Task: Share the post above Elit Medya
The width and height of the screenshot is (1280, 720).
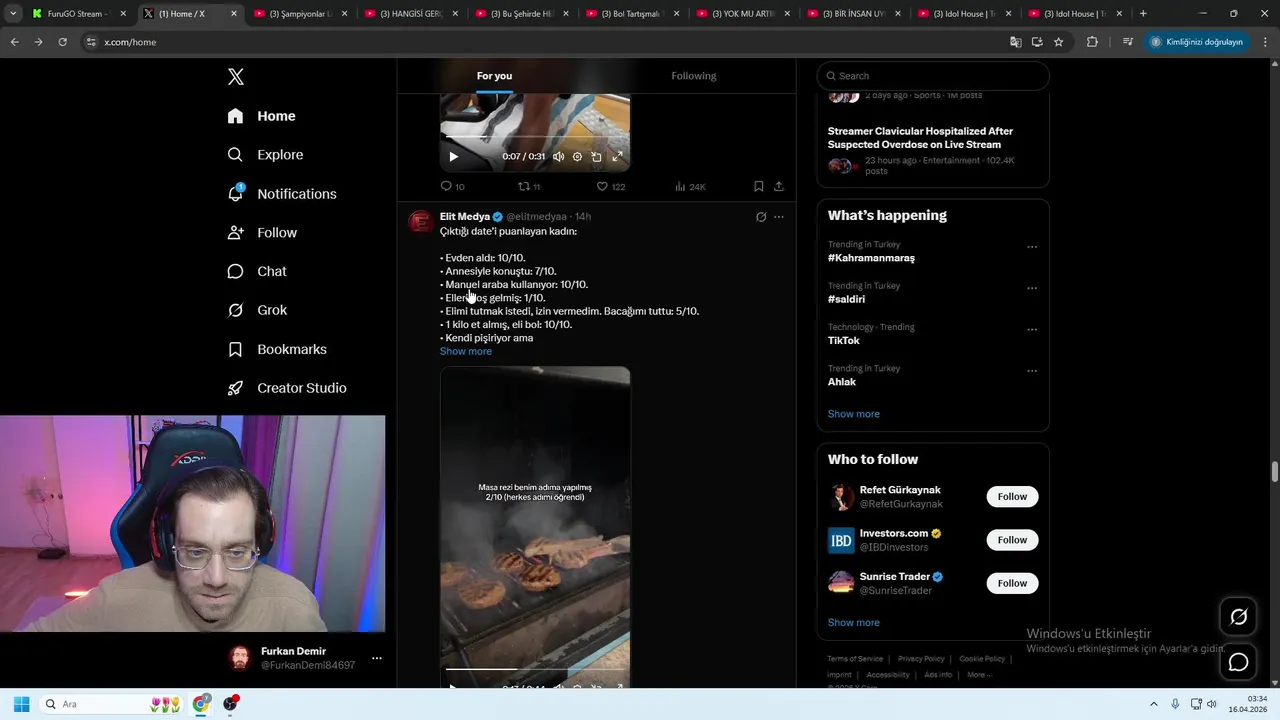Action: click(x=779, y=187)
